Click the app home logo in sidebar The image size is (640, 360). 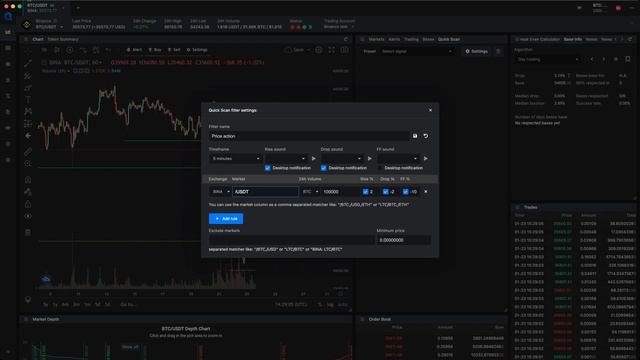[x=8, y=17]
